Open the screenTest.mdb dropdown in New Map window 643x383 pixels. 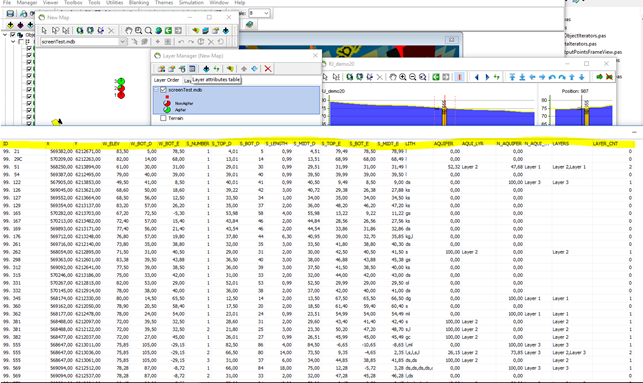122,41
